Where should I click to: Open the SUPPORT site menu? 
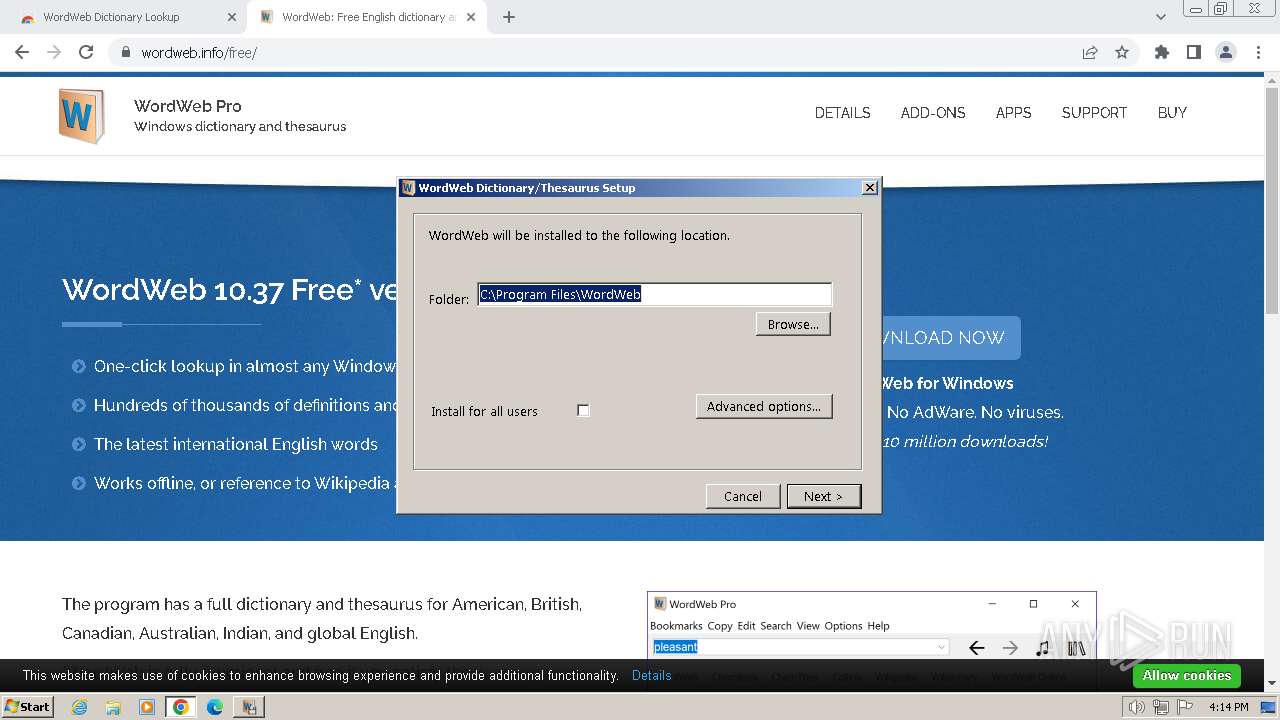click(1094, 113)
